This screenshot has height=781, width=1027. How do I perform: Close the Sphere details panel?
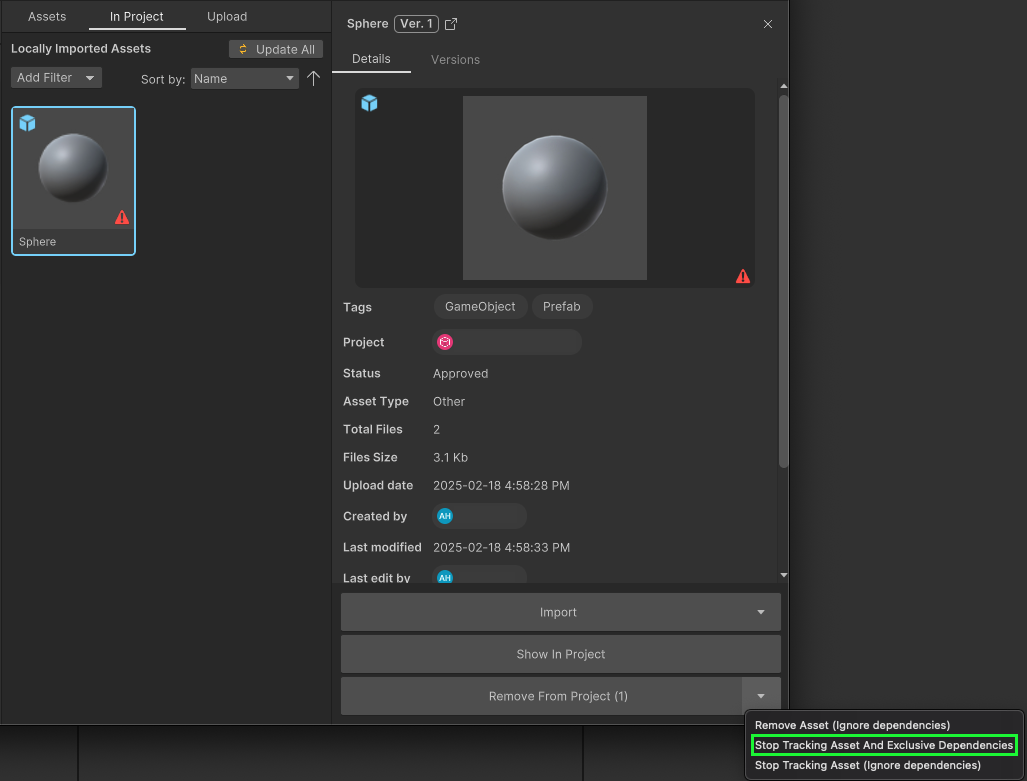(x=768, y=24)
